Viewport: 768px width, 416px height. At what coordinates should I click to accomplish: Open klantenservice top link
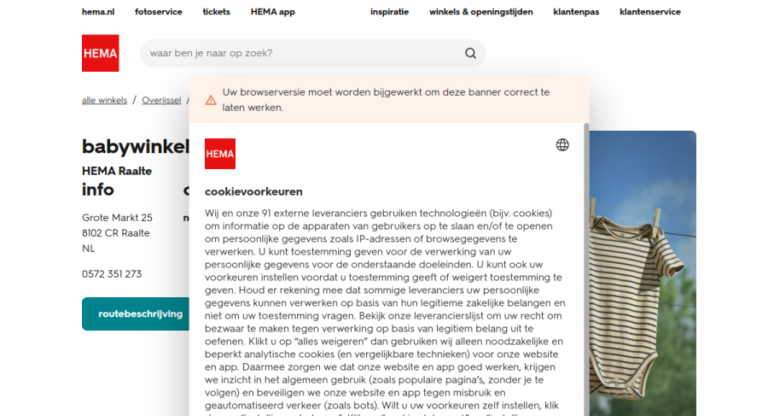pyautogui.click(x=650, y=12)
